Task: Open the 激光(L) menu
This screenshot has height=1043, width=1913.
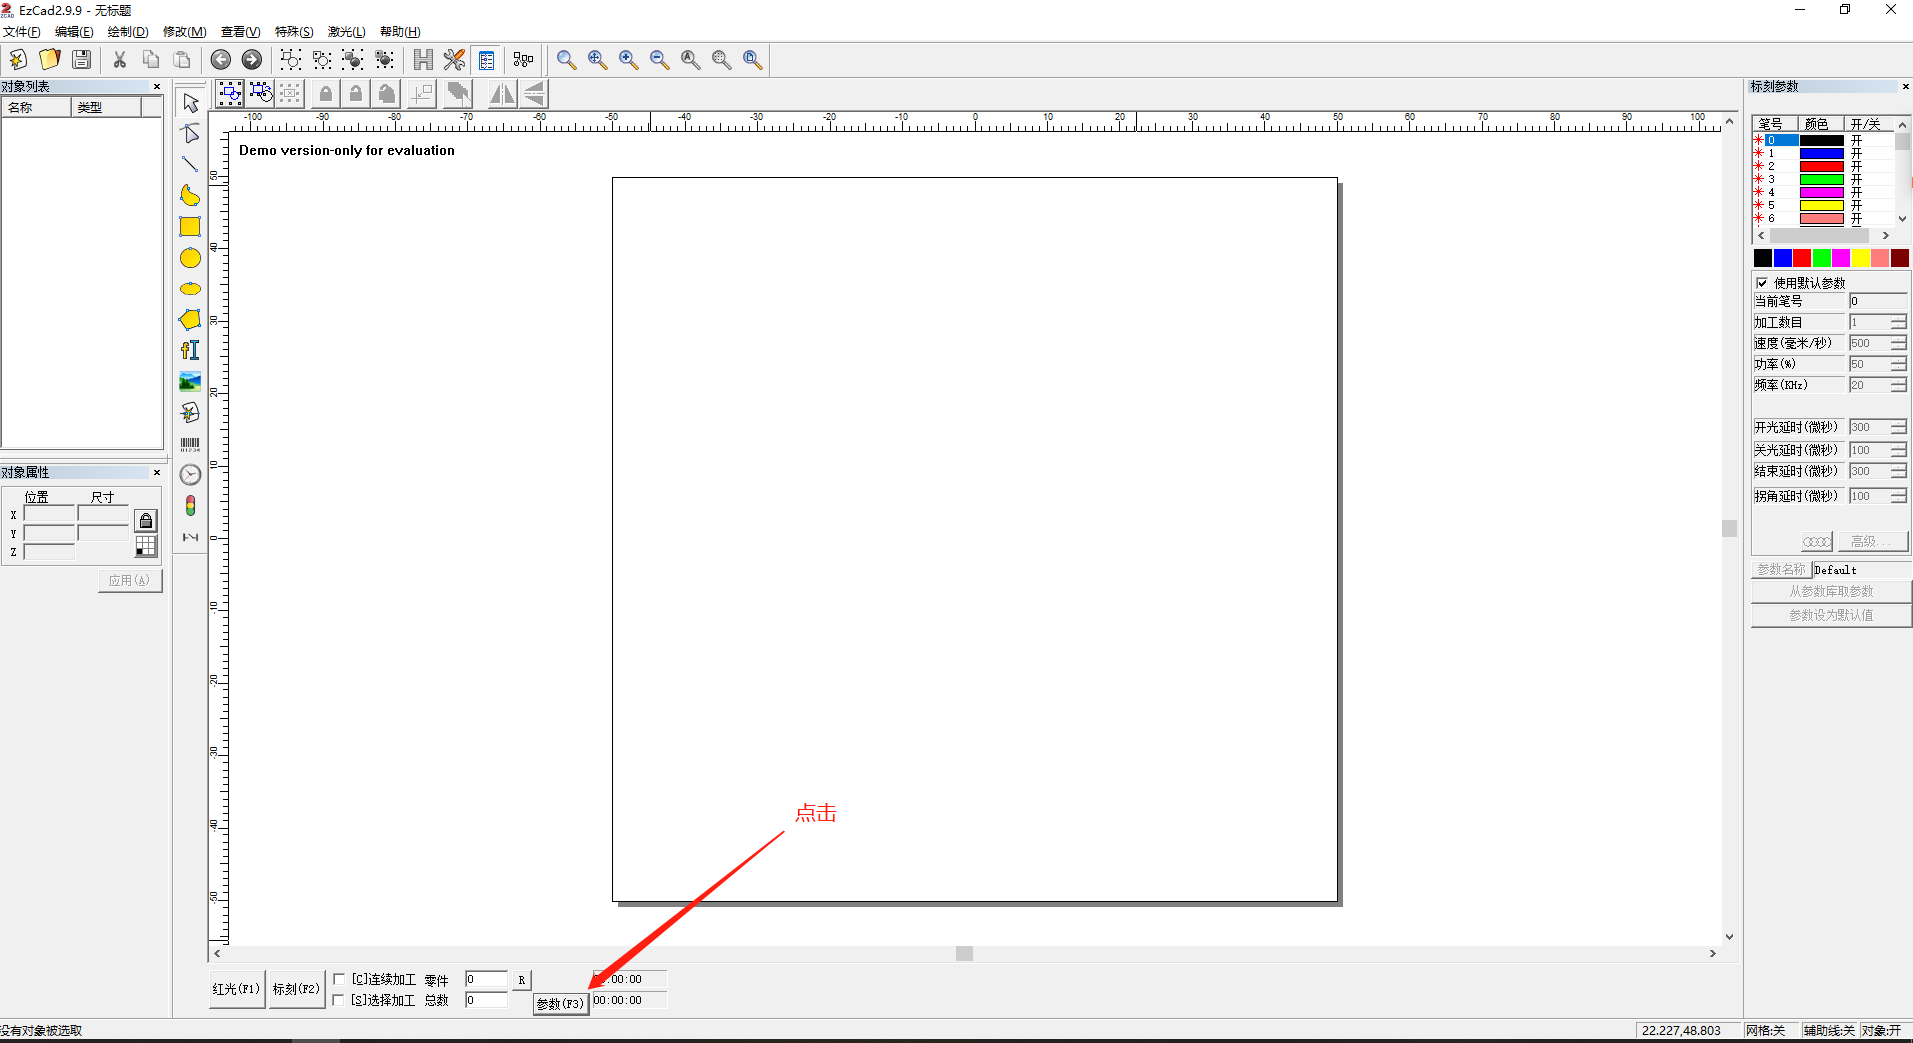Action: click(346, 32)
